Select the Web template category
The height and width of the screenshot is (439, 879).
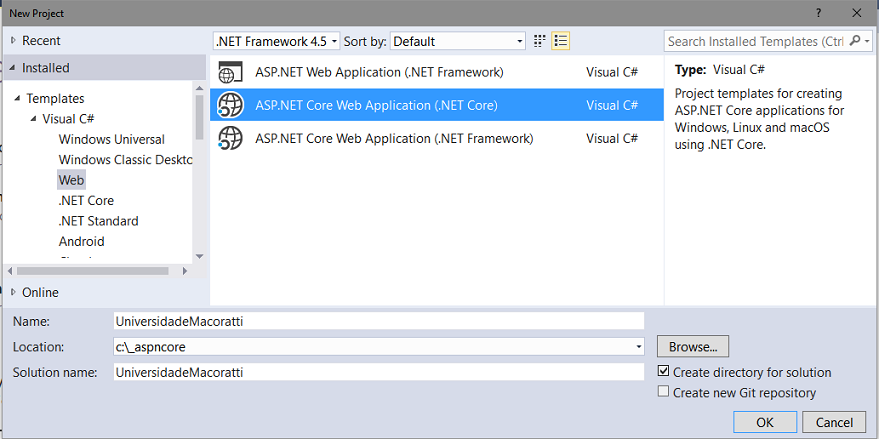71,180
